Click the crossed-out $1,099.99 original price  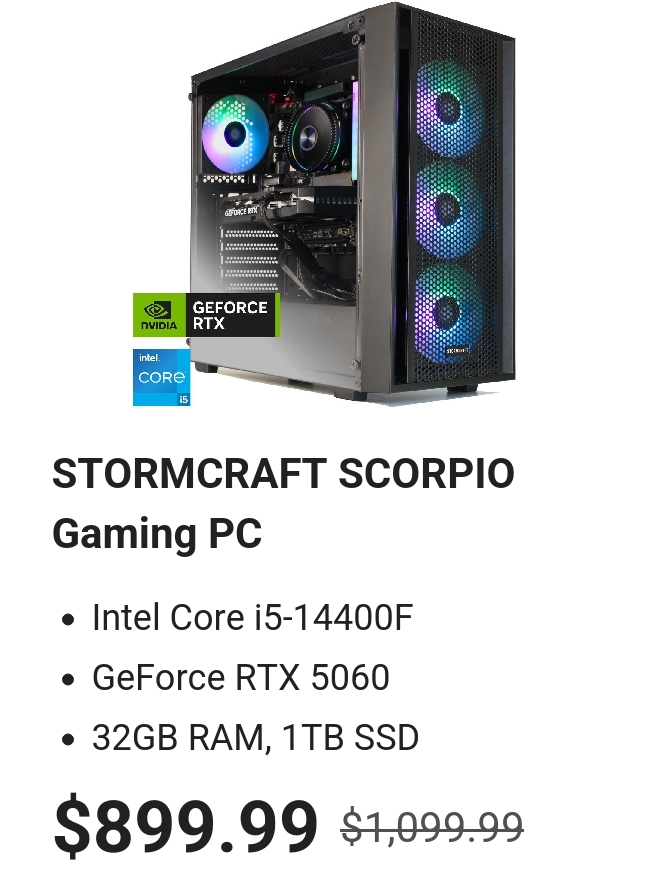(432, 827)
